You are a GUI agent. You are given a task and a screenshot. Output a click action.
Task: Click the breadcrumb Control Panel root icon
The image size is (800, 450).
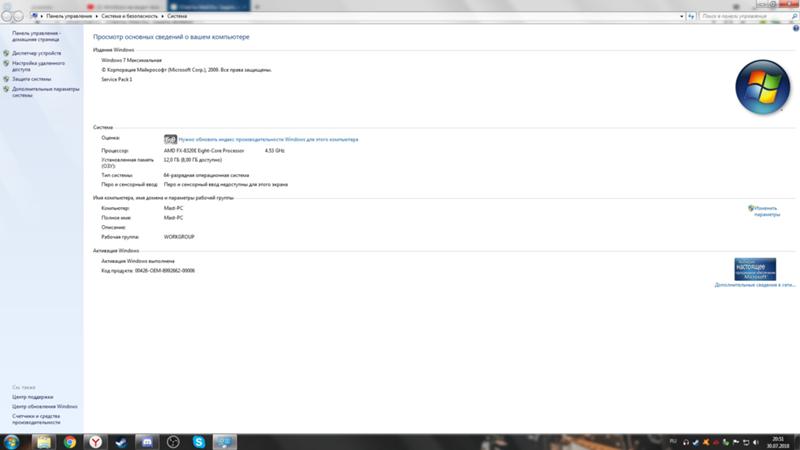(35, 16)
